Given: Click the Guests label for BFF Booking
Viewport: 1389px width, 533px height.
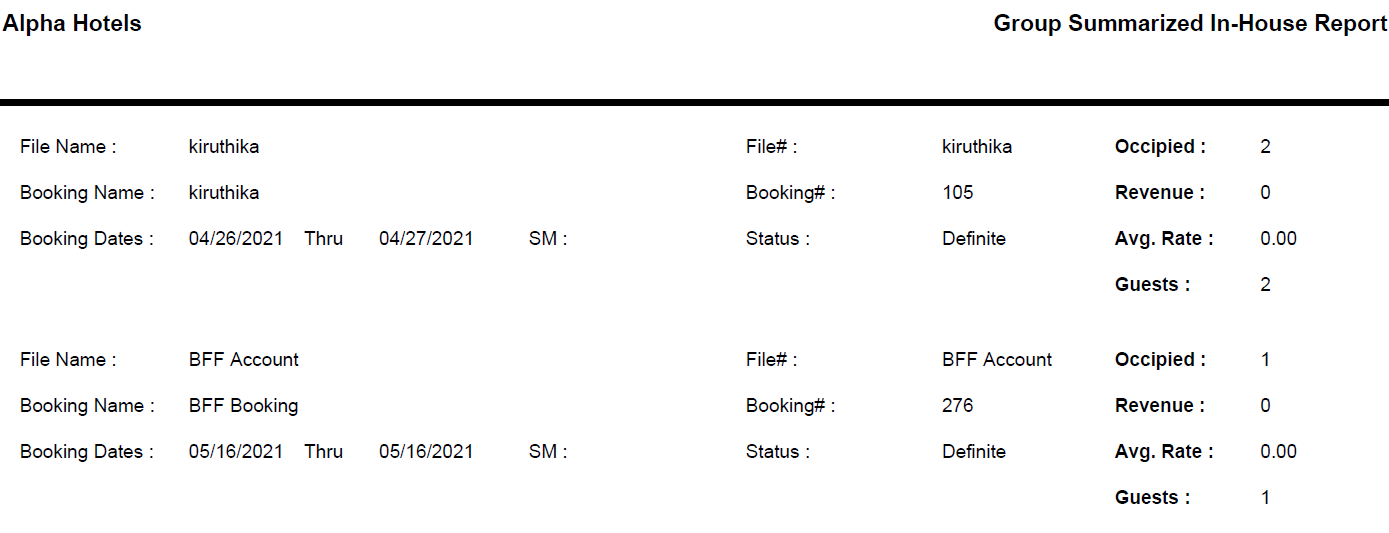Looking at the screenshot, I should 1152,498.
